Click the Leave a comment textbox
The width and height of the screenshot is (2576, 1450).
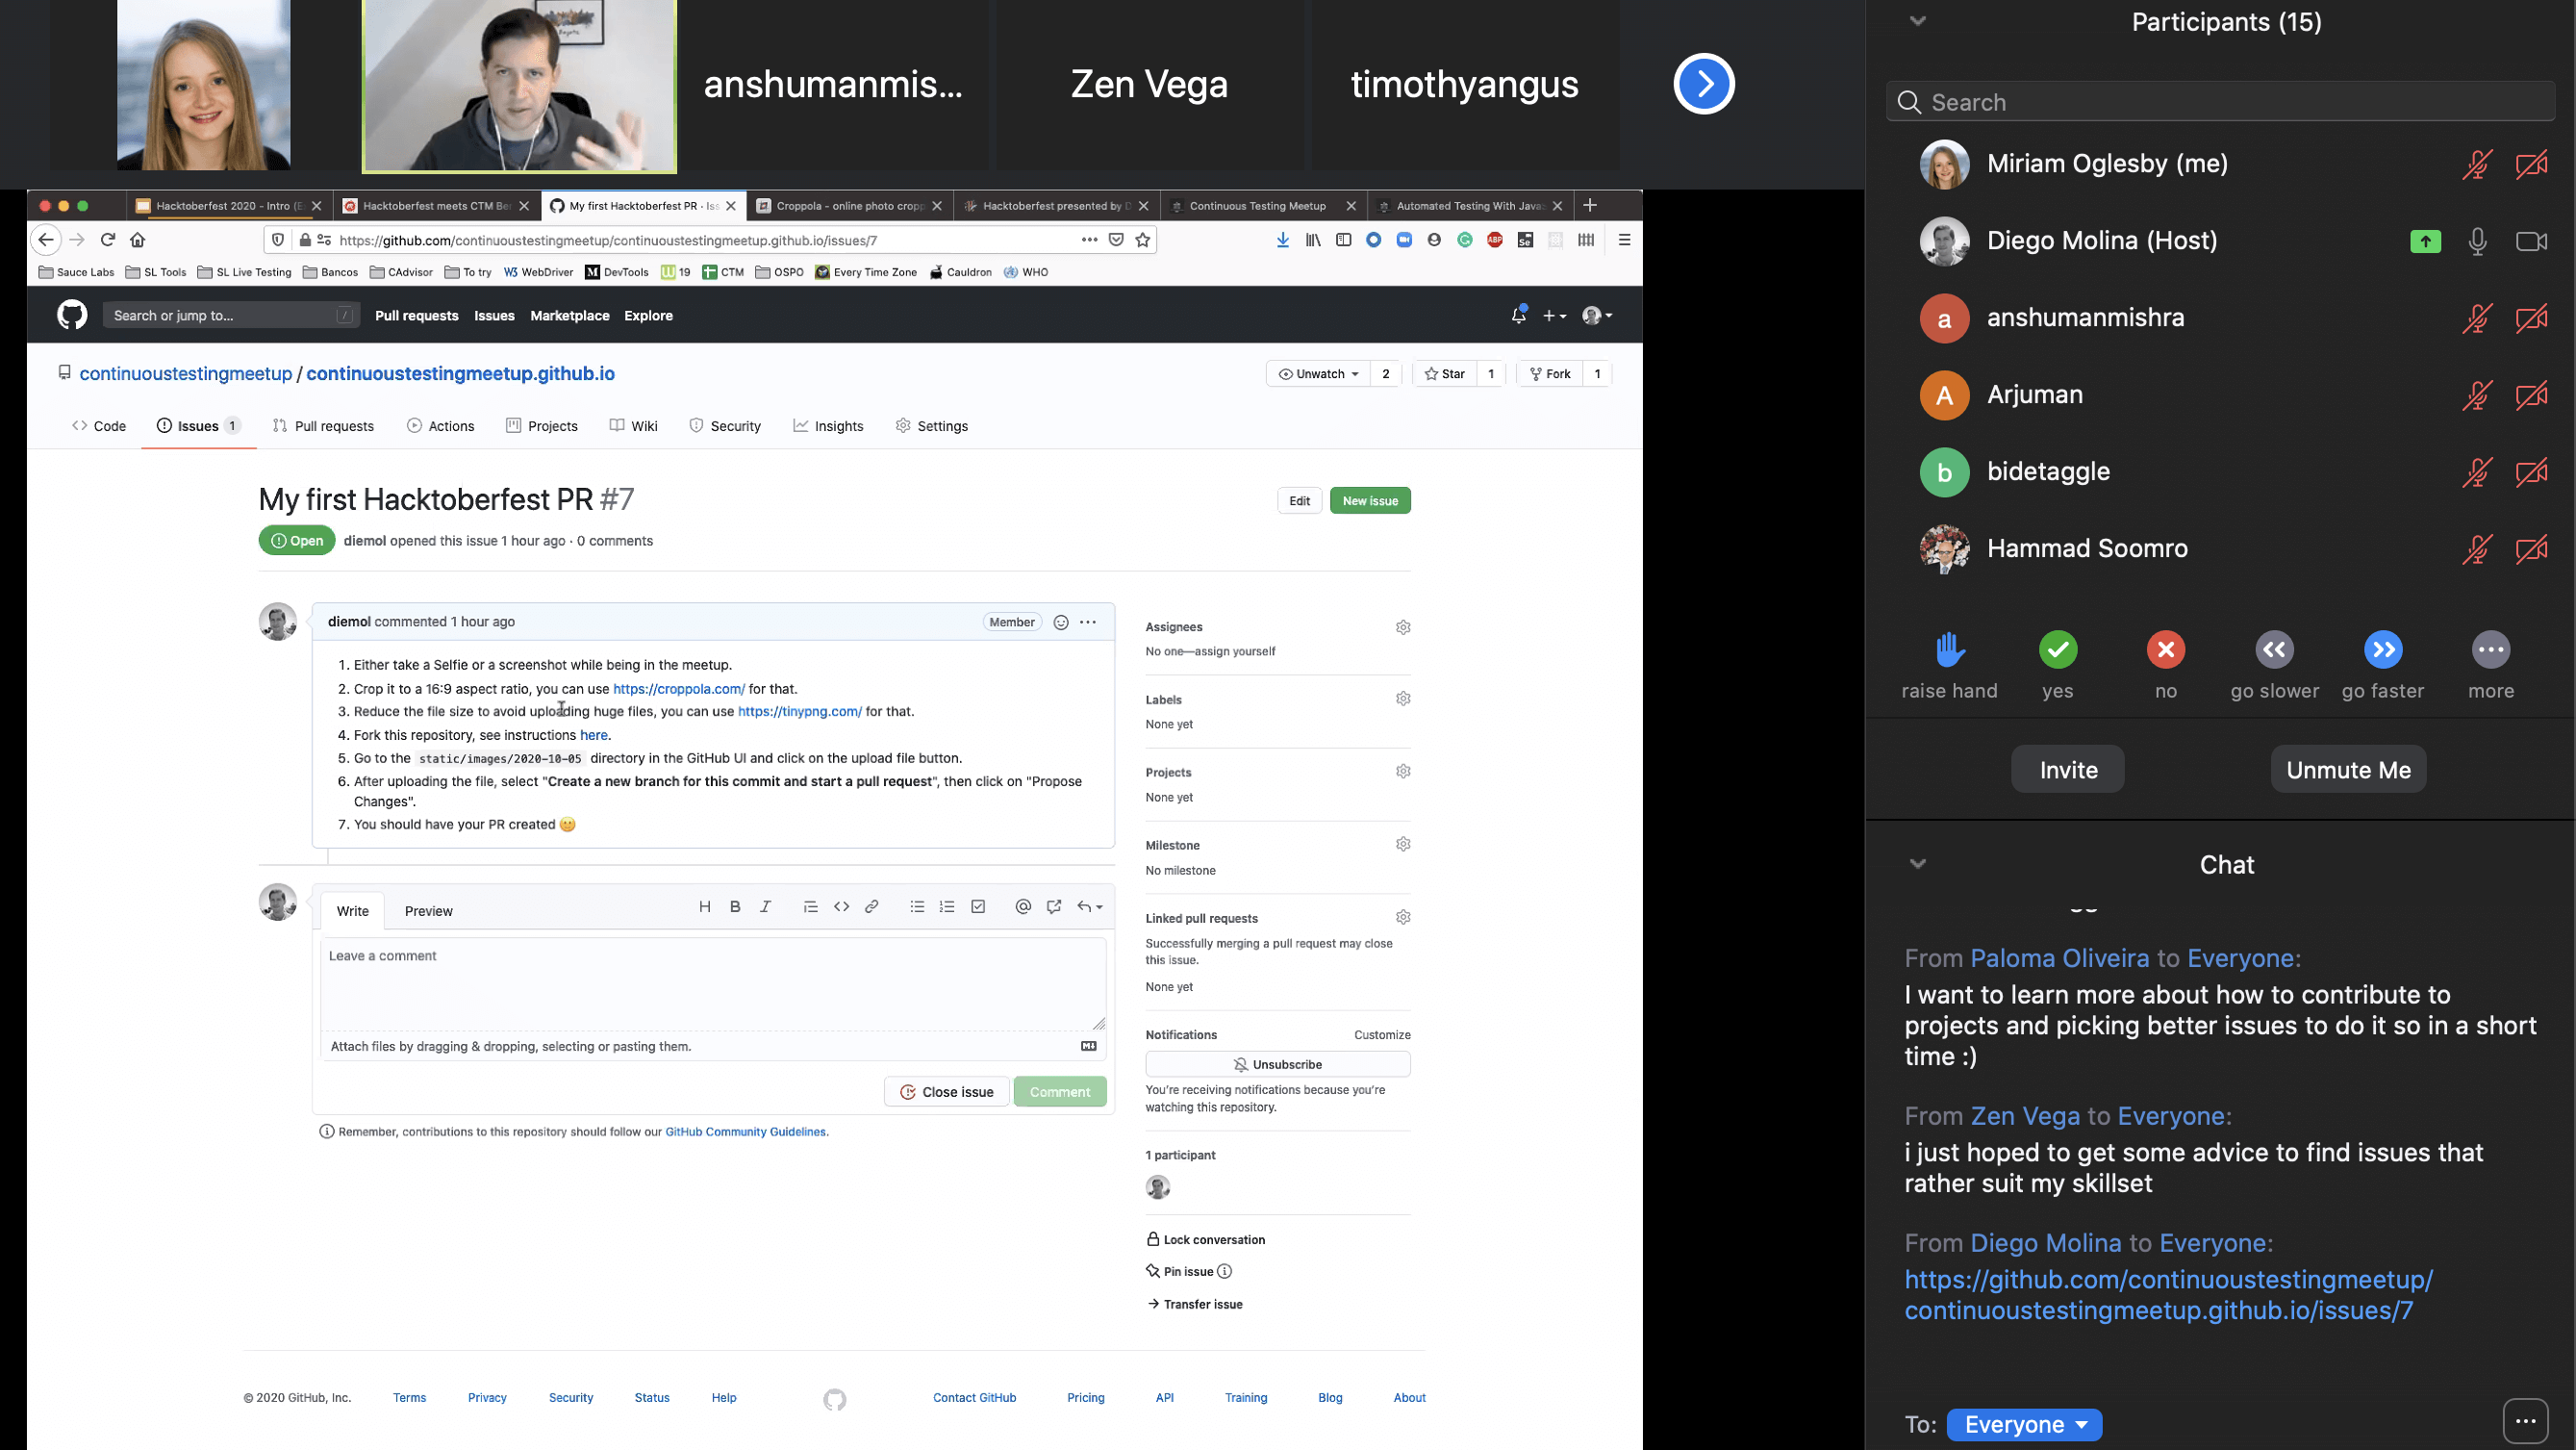[x=713, y=983]
